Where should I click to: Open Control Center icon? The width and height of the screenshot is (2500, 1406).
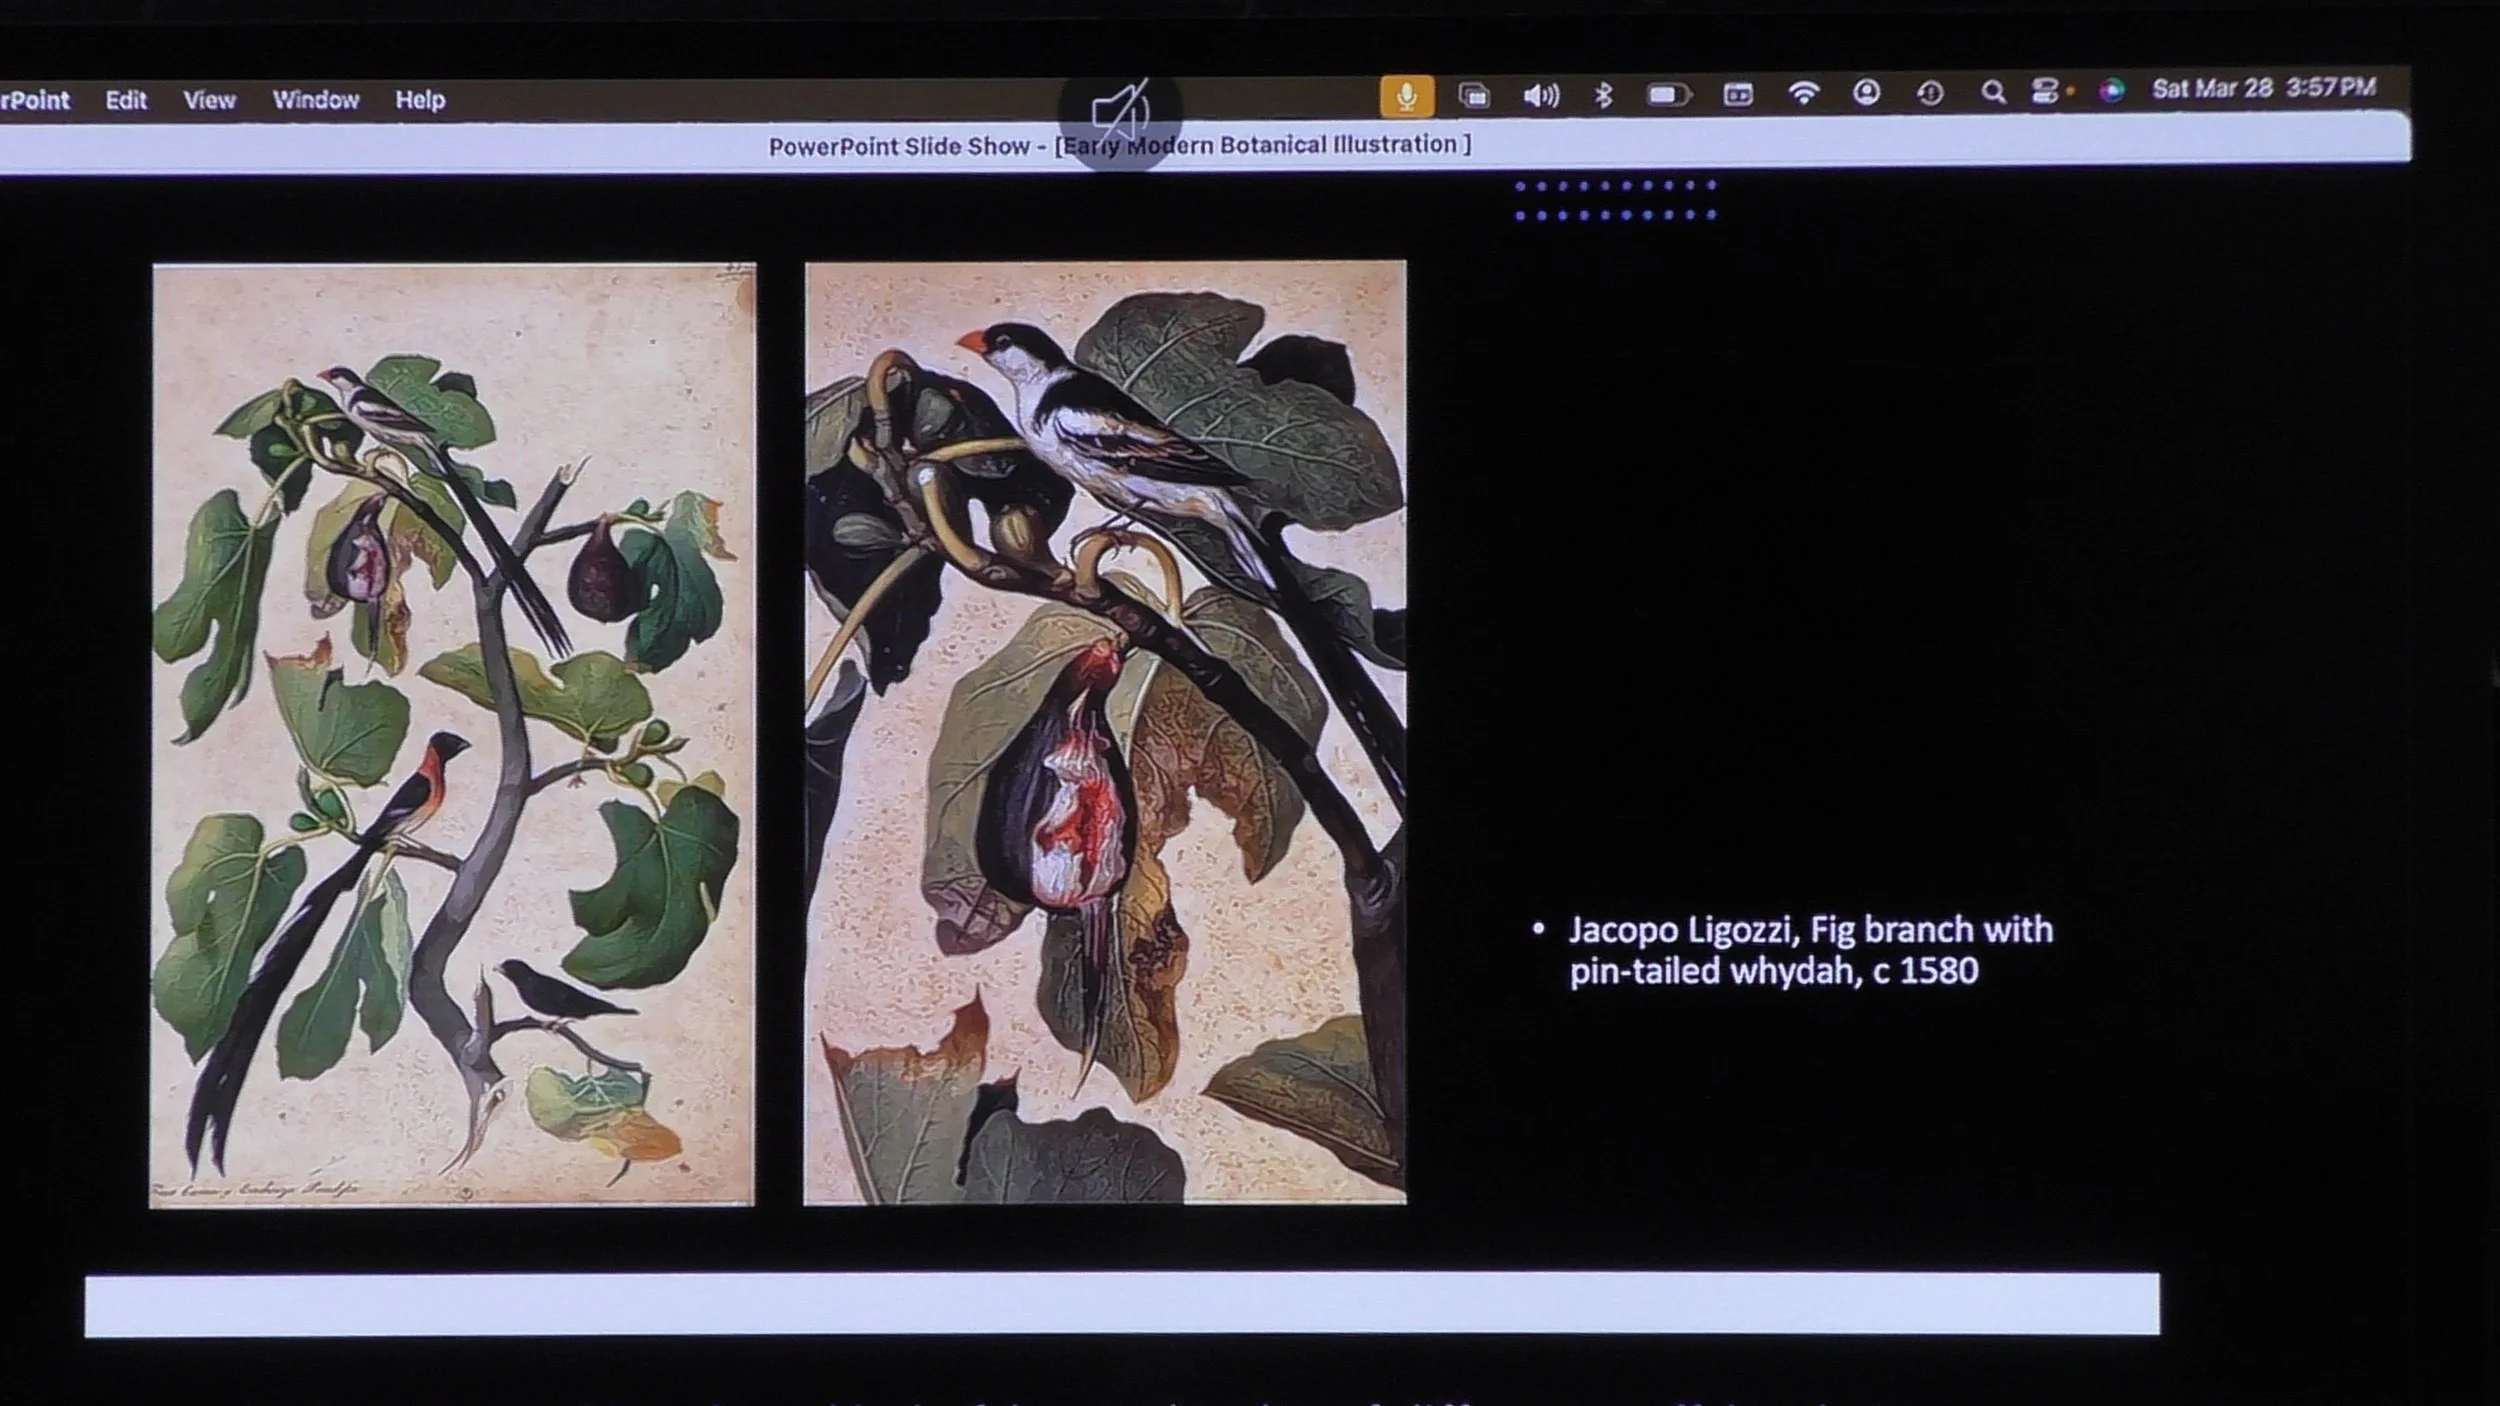[x=2046, y=92]
